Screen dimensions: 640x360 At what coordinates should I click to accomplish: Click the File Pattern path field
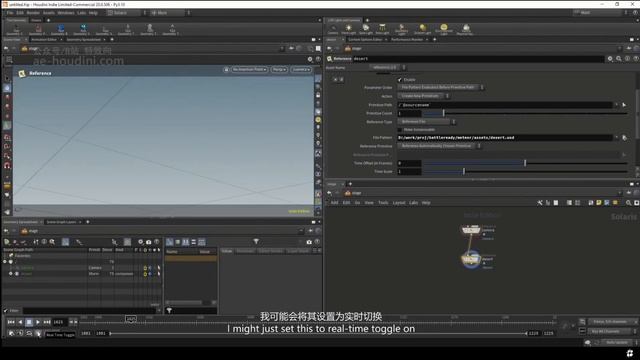(x=505, y=138)
